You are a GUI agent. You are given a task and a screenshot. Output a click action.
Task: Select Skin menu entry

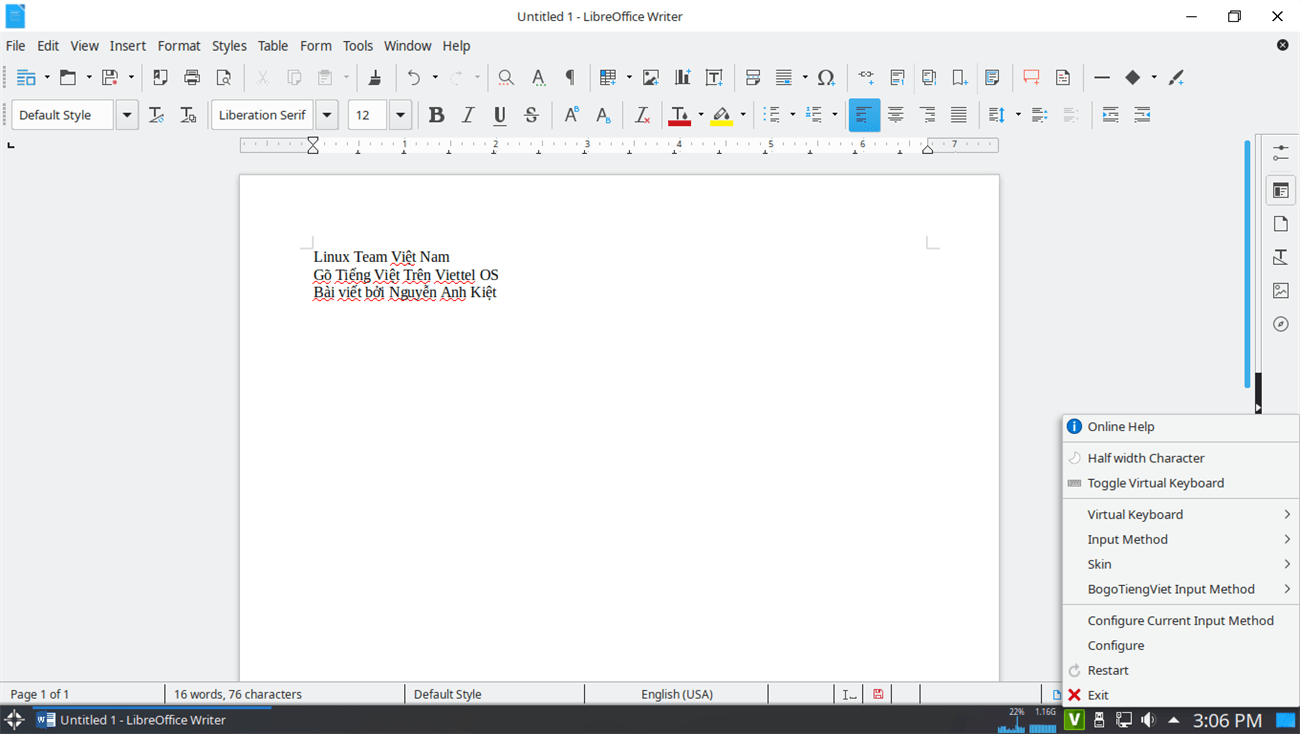coord(1180,564)
